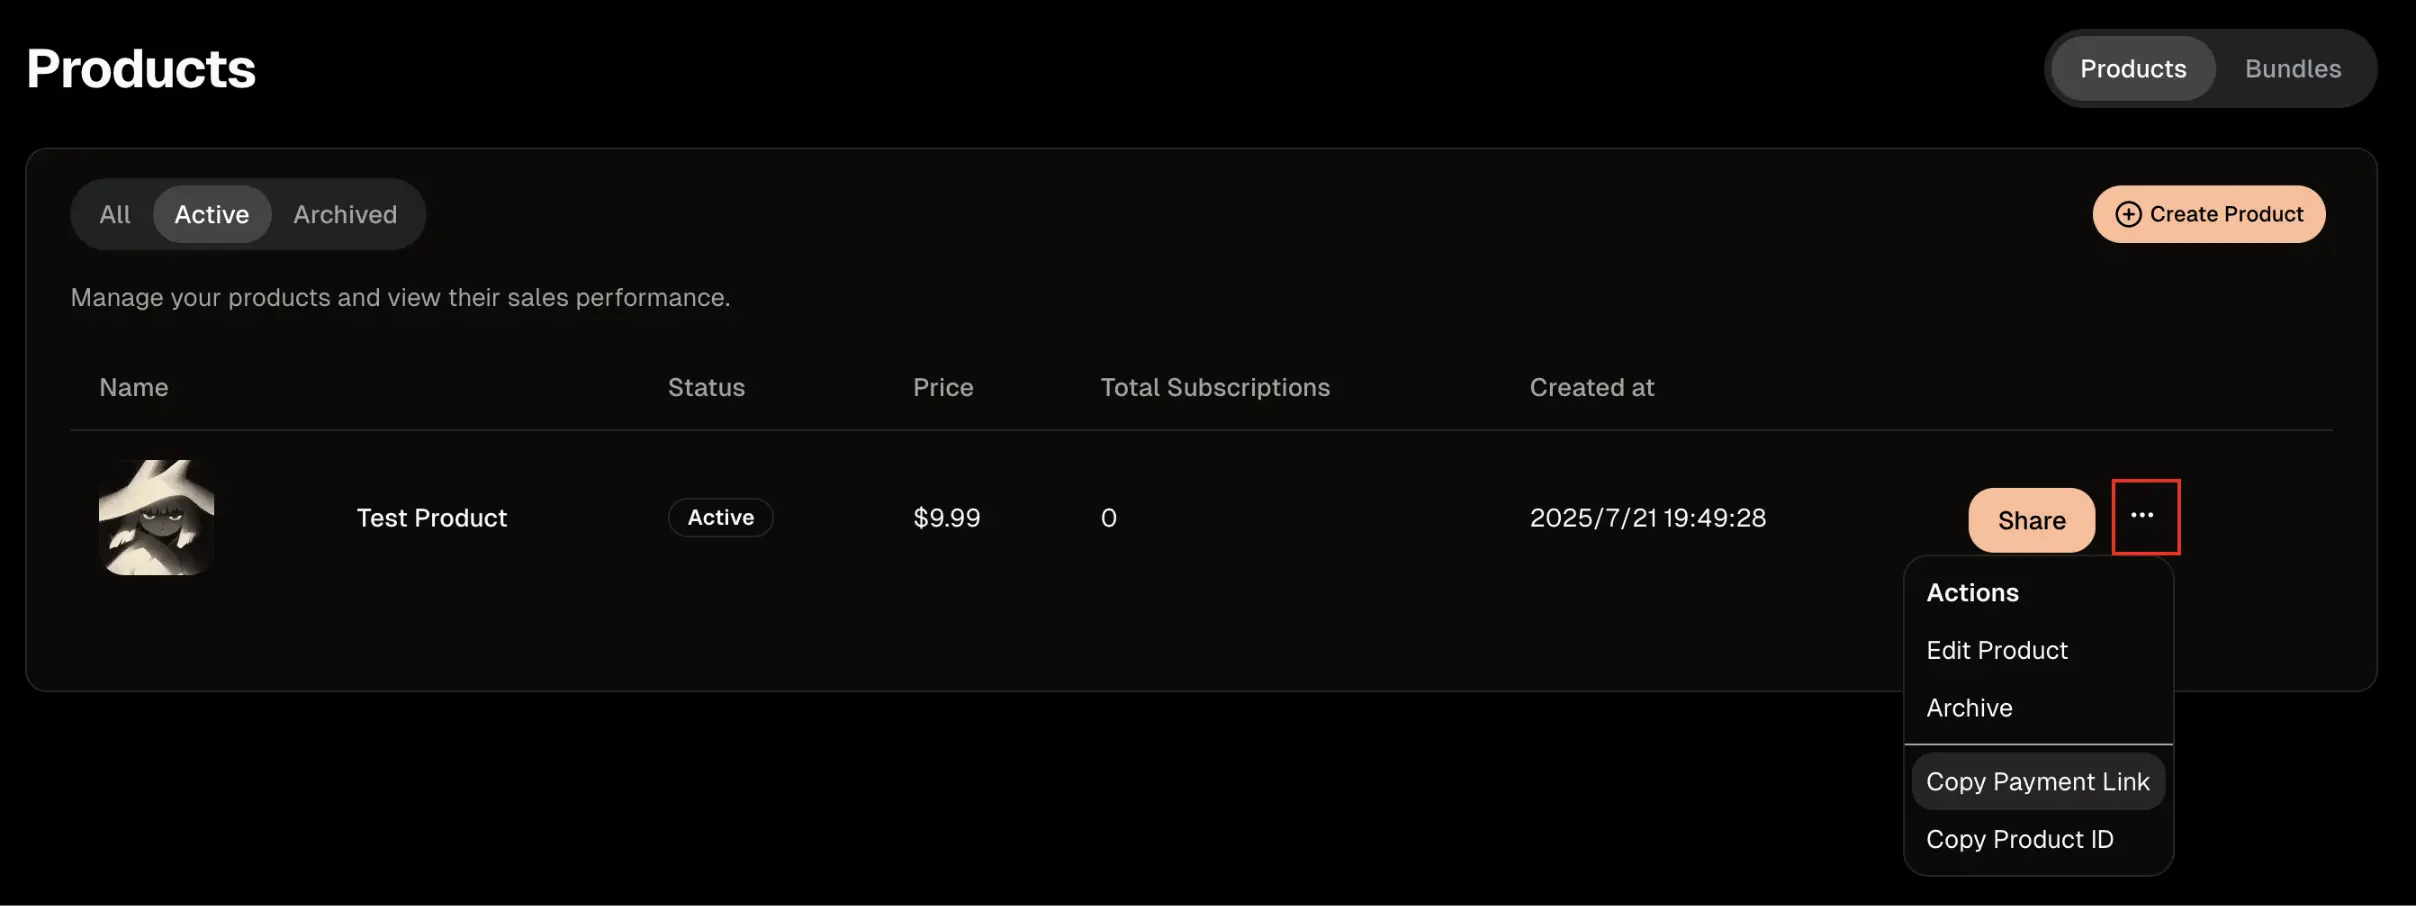Screen dimensions: 2416x906
Task: Click the Name column header
Action: point(134,387)
